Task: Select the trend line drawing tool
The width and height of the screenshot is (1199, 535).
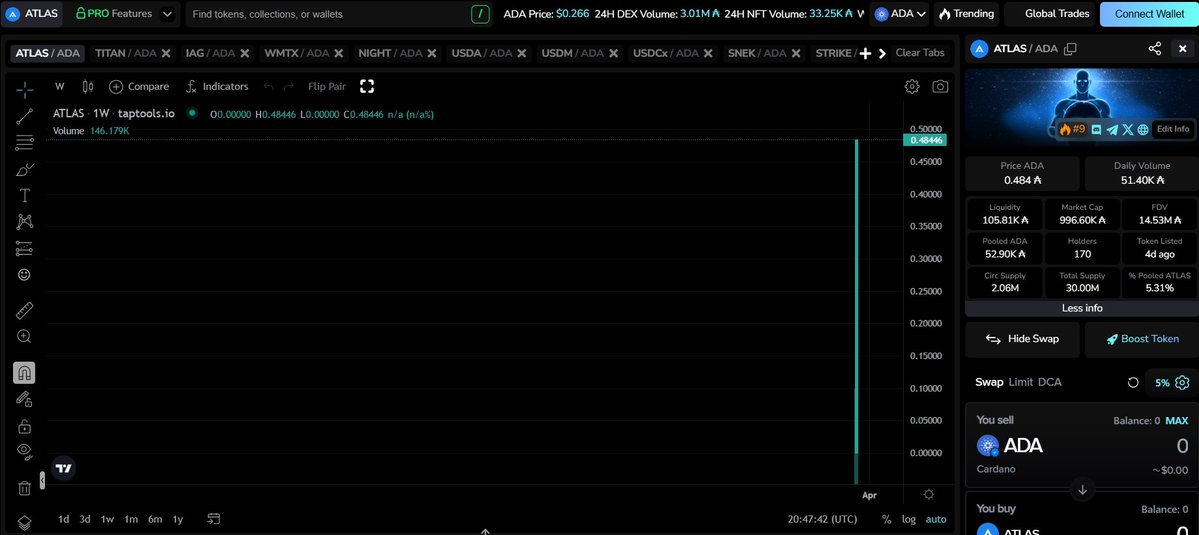Action: tap(24, 116)
